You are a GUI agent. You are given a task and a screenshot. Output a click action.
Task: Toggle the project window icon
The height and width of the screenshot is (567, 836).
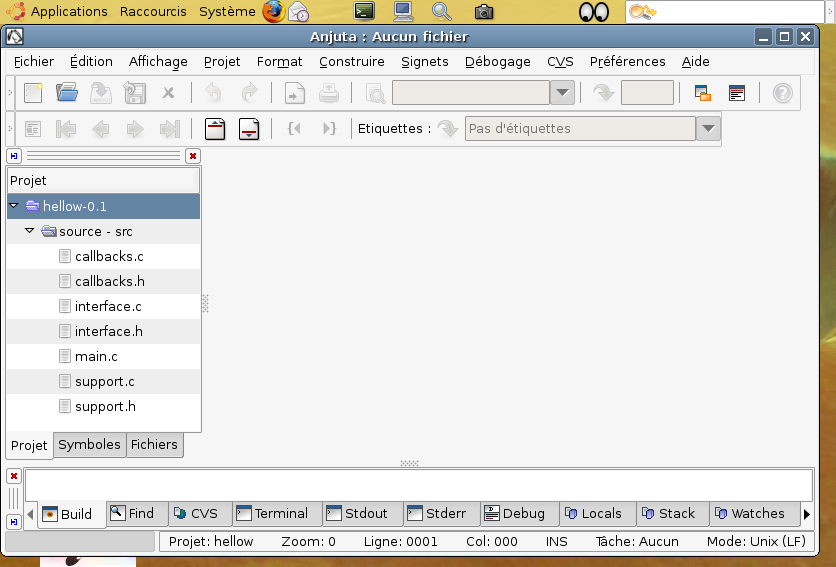click(703, 93)
